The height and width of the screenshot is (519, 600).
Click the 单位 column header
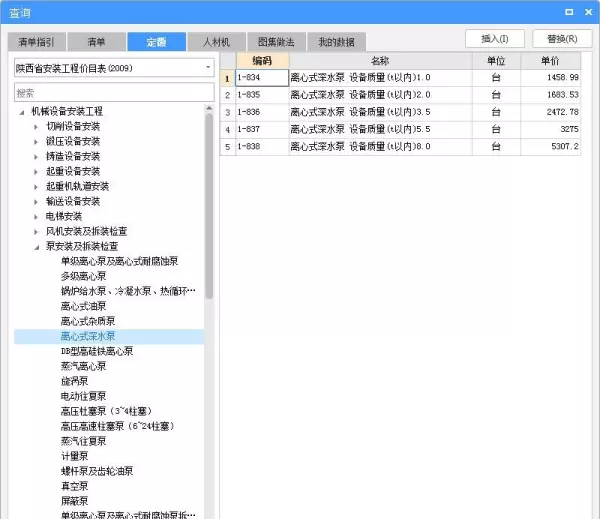[x=496, y=60]
